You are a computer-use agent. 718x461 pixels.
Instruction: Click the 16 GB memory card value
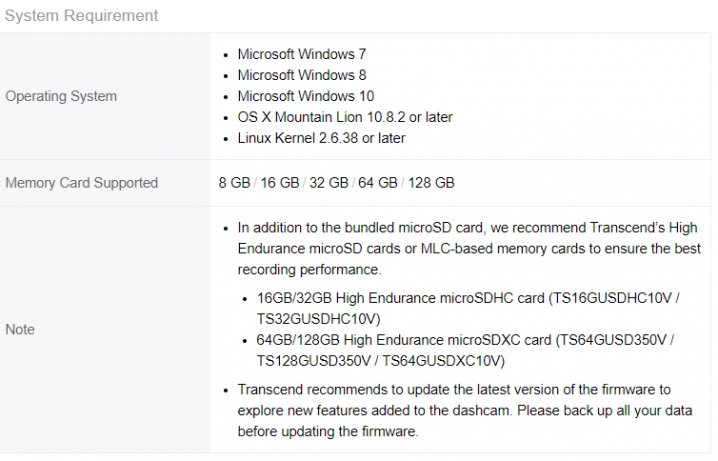click(x=280, y=183)
